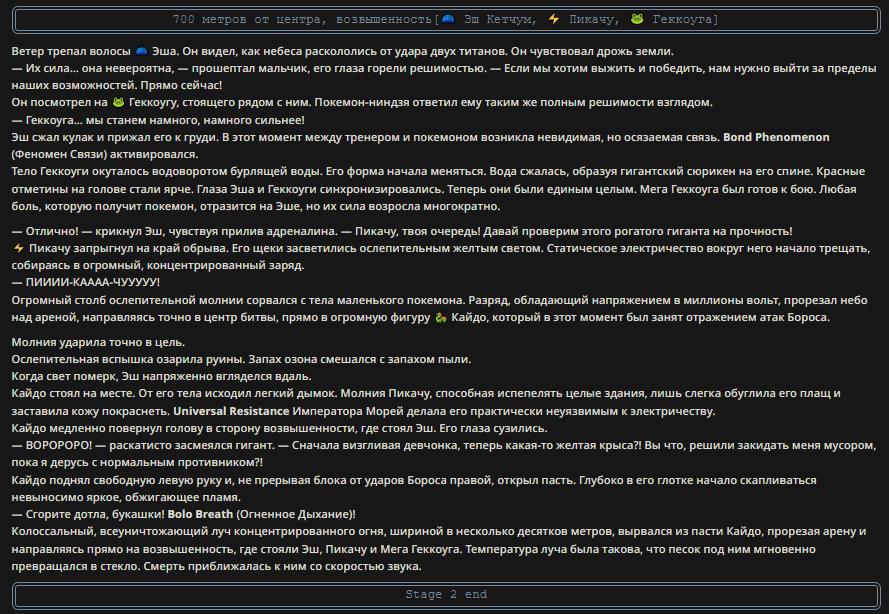889x614 pixels.
Task: Click "невыносимо яркое, обжигающее пламя." line
Action: click(x=126, y=497)
